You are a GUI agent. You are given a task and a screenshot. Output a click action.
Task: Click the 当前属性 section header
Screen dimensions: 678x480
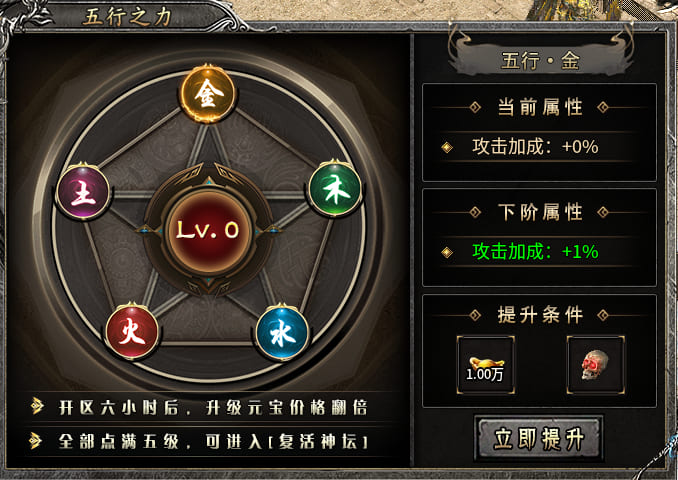[540, 107]
